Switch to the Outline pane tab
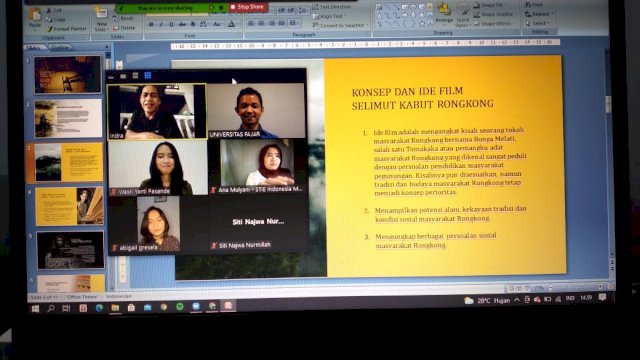Screen dimensions: 640x360 [60, 48]
